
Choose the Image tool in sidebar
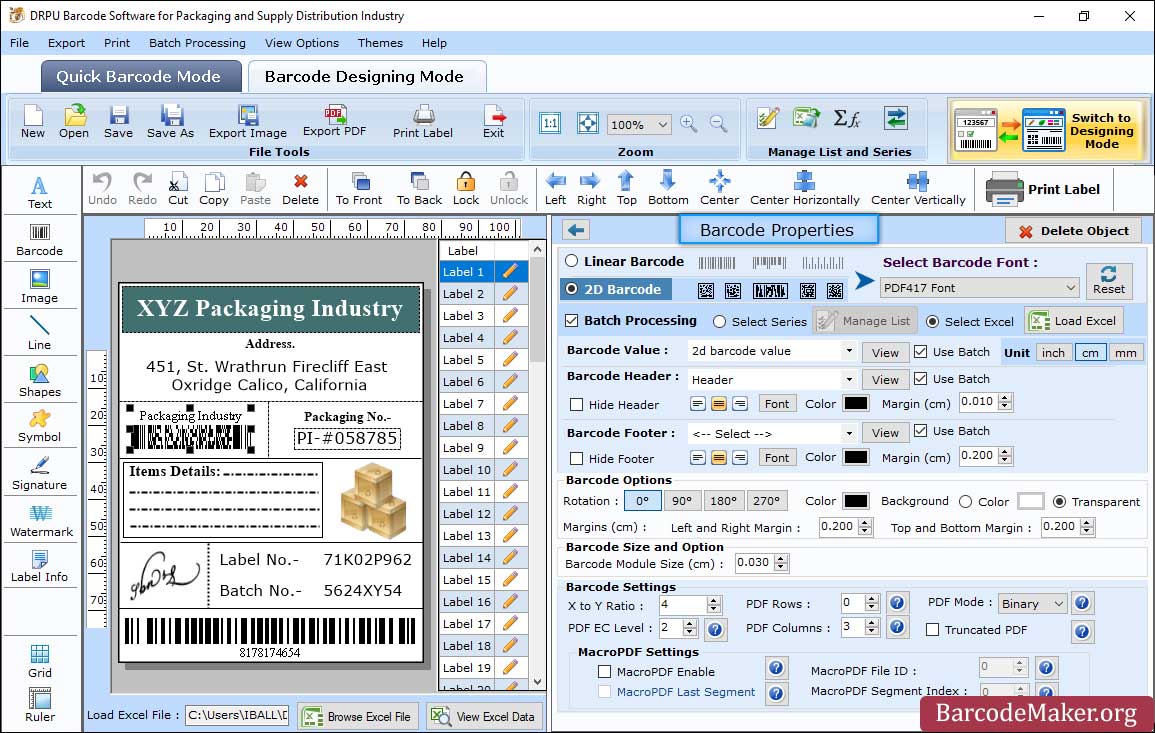pos(40,287)
